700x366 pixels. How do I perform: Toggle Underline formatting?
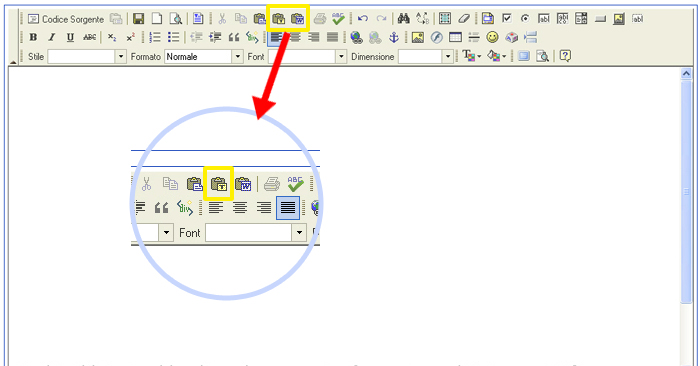tap(70, 37)
